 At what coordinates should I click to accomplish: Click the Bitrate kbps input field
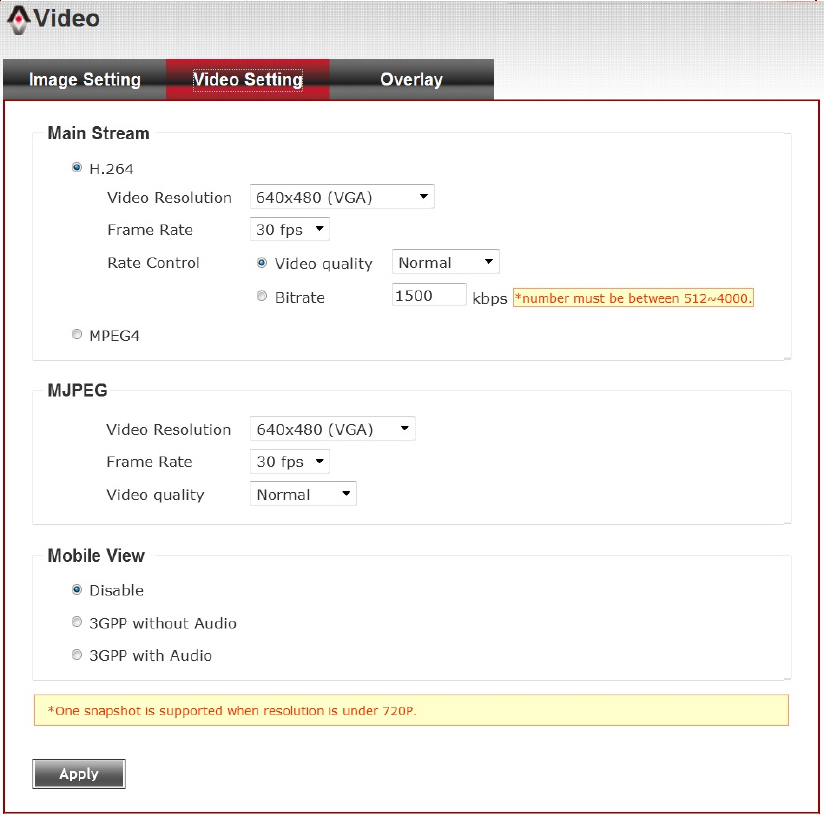(x=429, y=296)
